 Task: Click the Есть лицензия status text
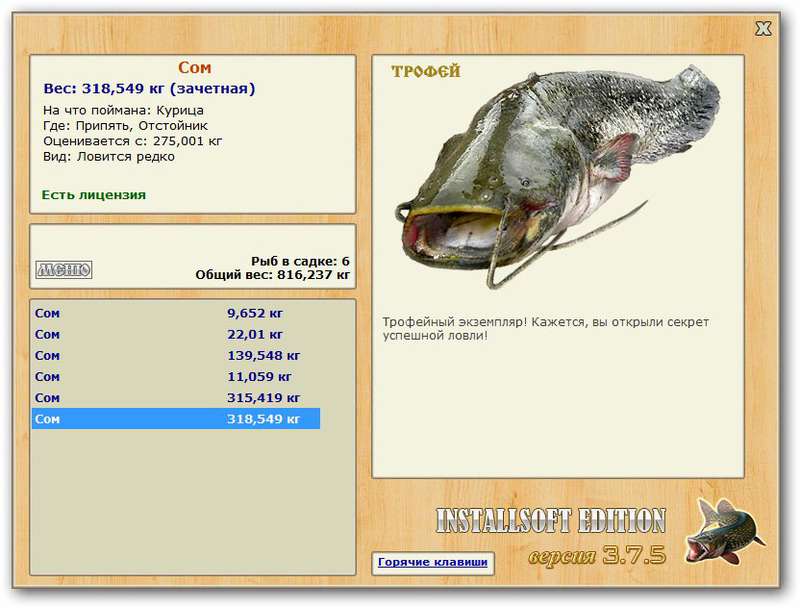94,194
